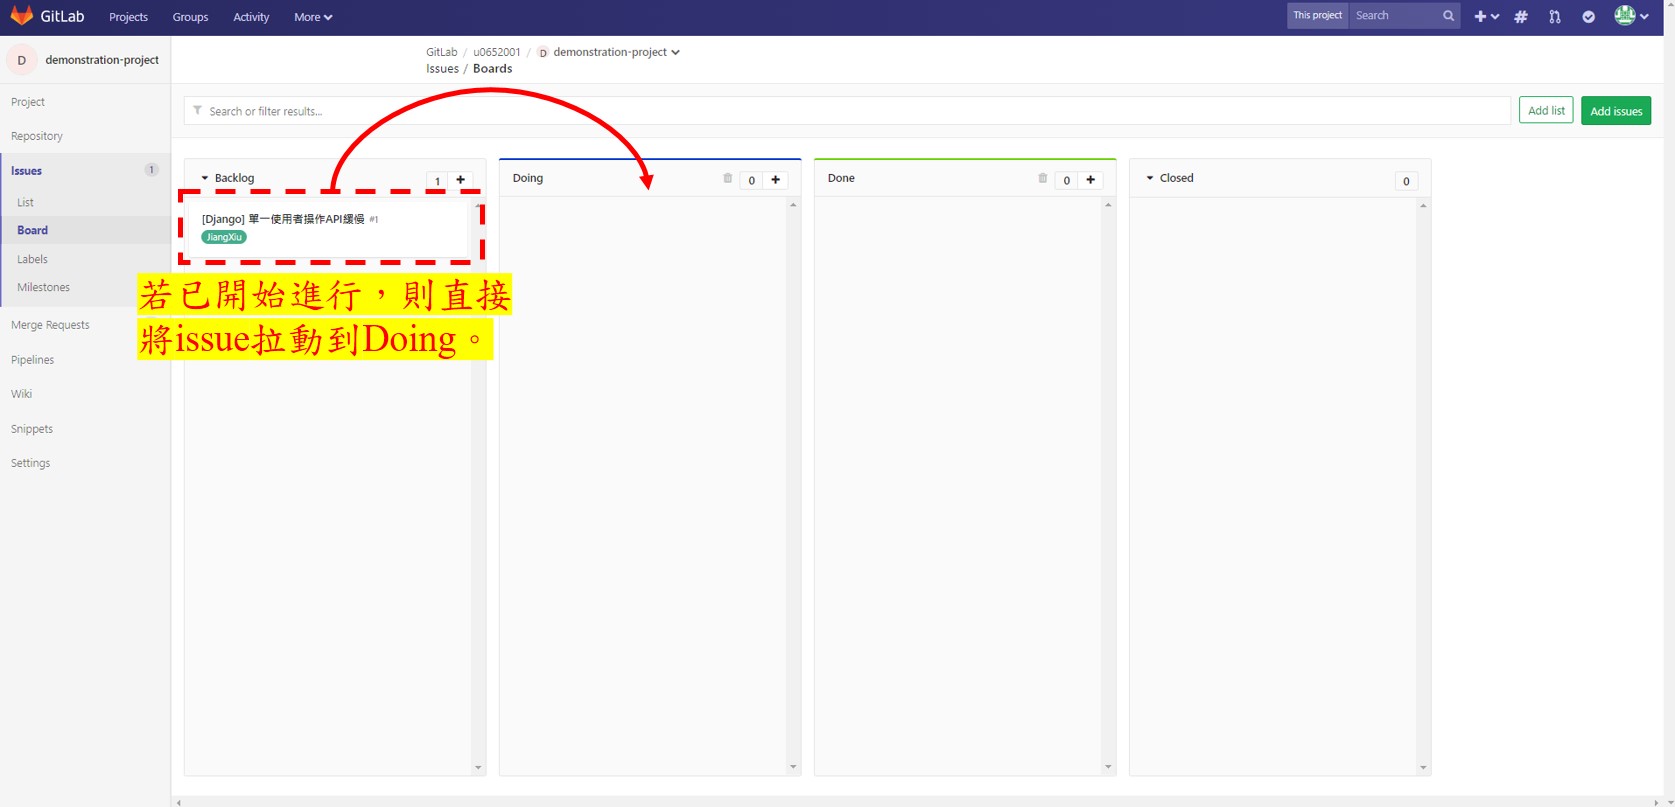This screenshot has height=807, width=1675.
Task: Open merge requests icon in top bar
Action: [1554, 16]
